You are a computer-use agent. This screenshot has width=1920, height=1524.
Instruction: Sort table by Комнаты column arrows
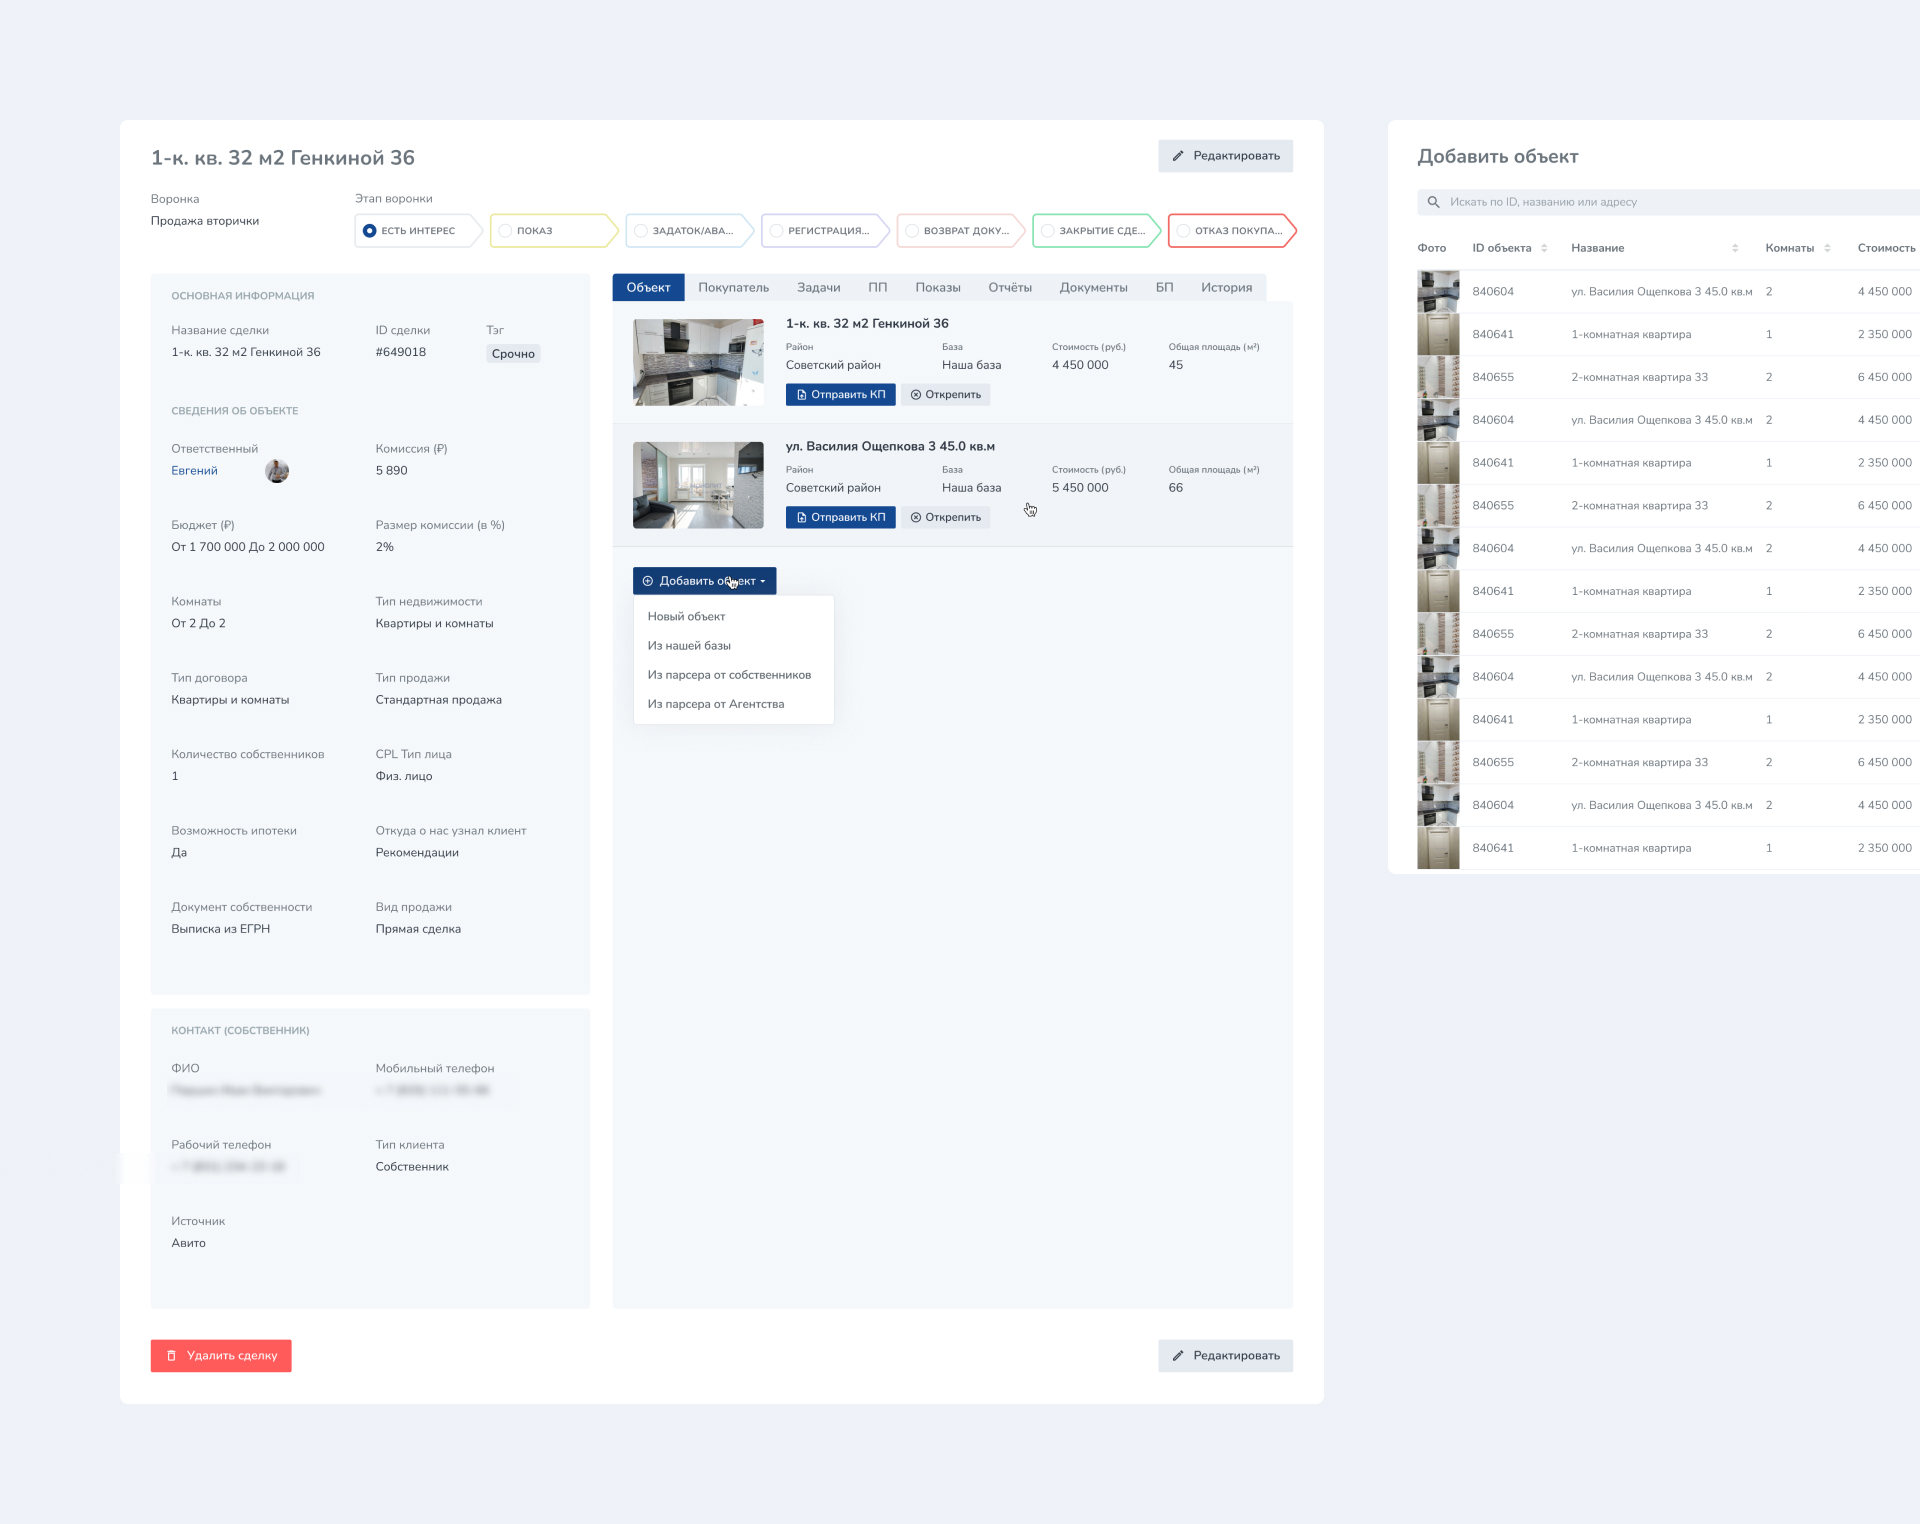pyautogui.click(x=1826, y=248)
